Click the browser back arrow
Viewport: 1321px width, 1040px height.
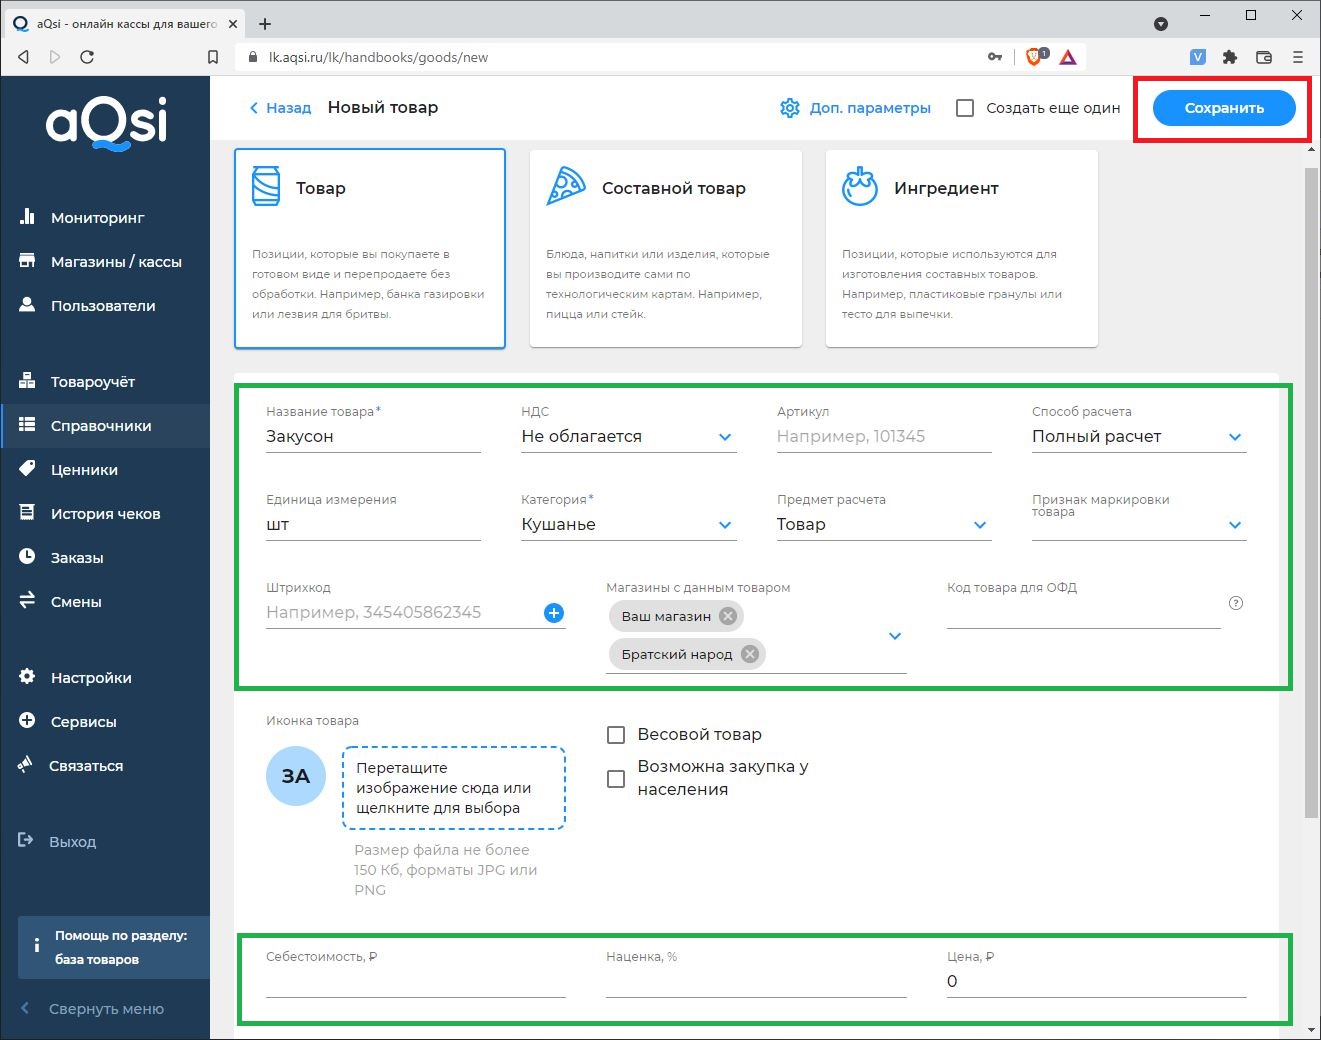[x=23, y=57]
